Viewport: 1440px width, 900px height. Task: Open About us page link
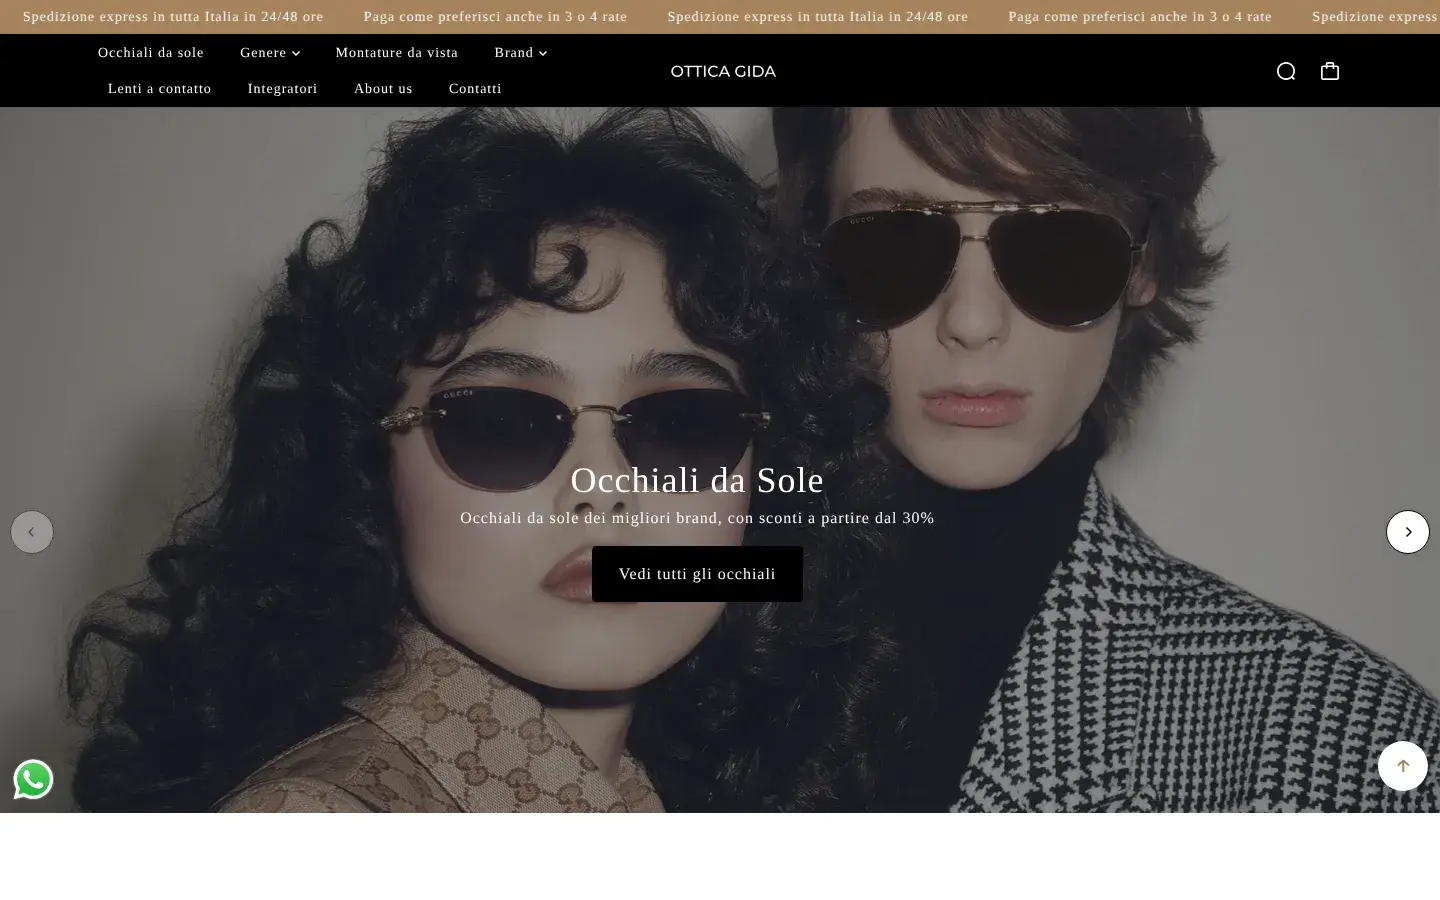pyautogui.click(x=383, y=88)
